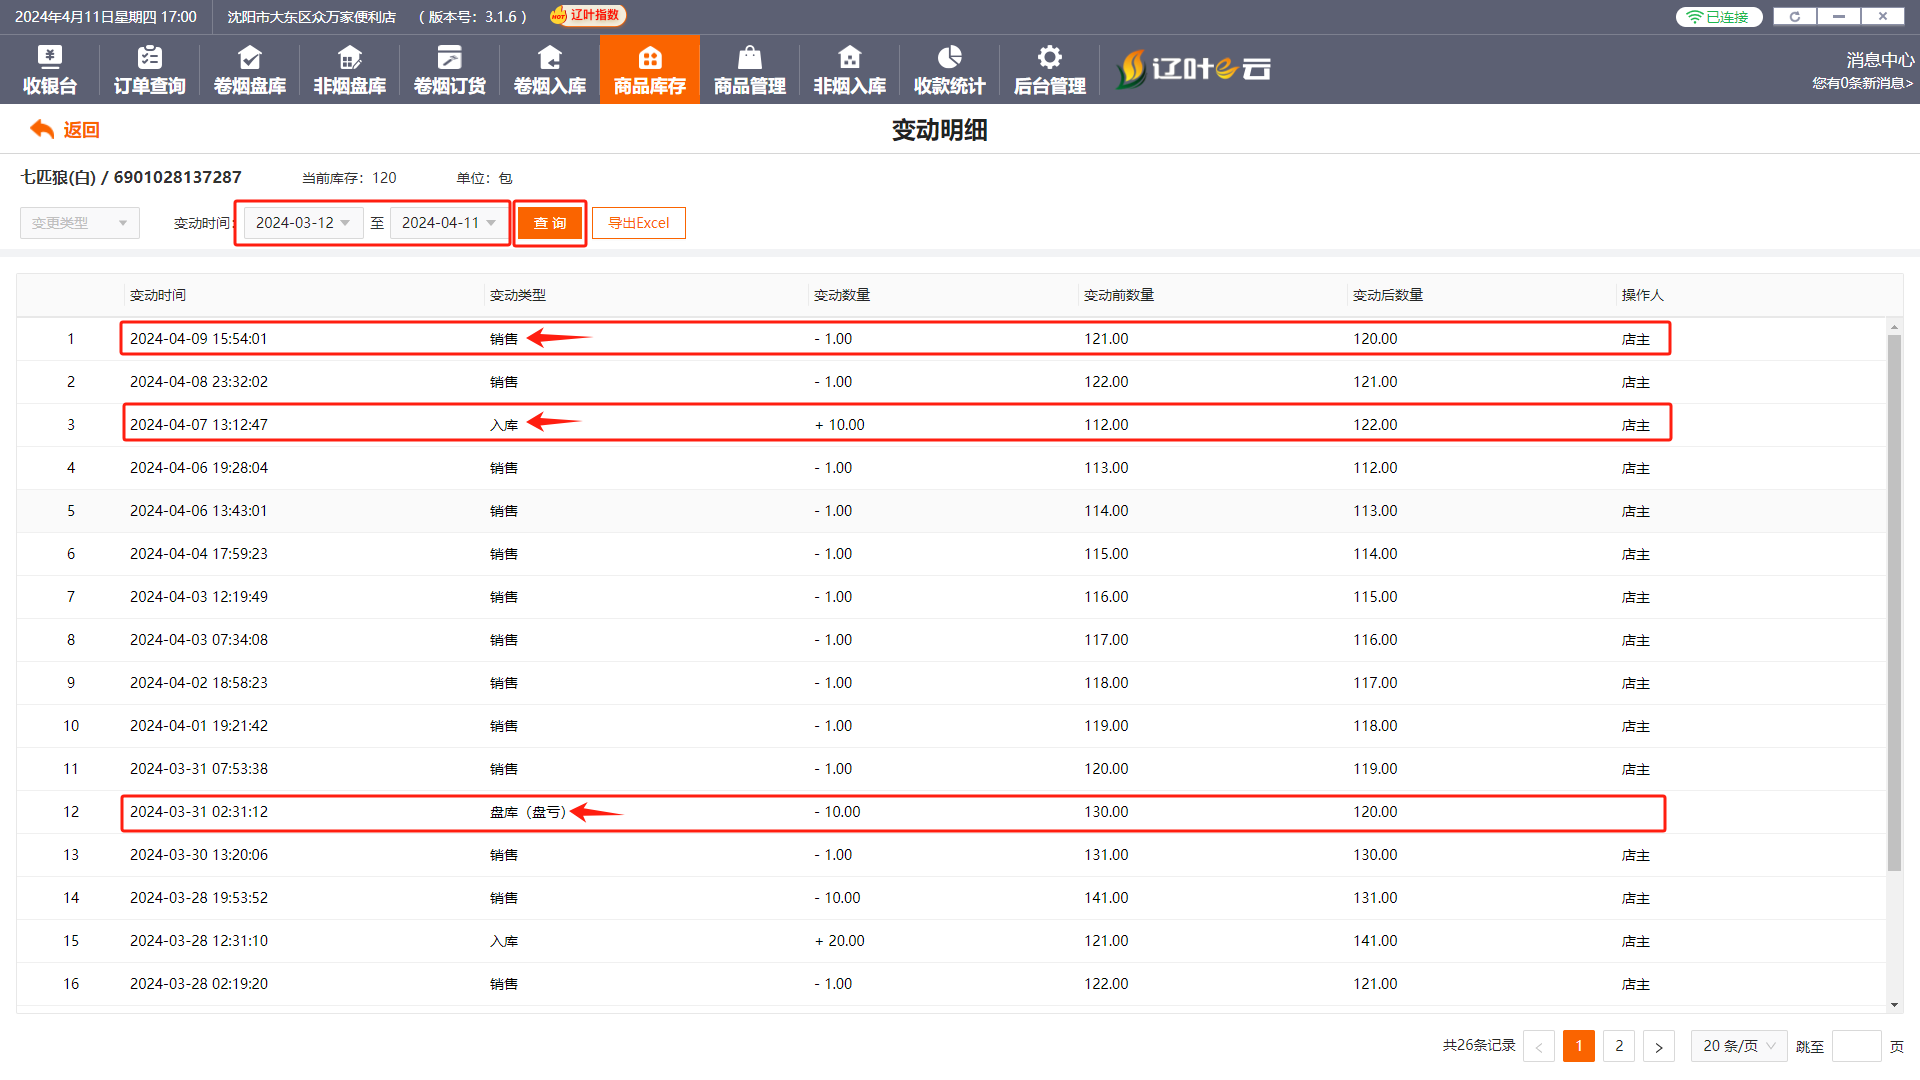Open 非烟盘库 non-tobacco stocktake icon
The height and width of the screenshot is (1080, 1920).
350,69
